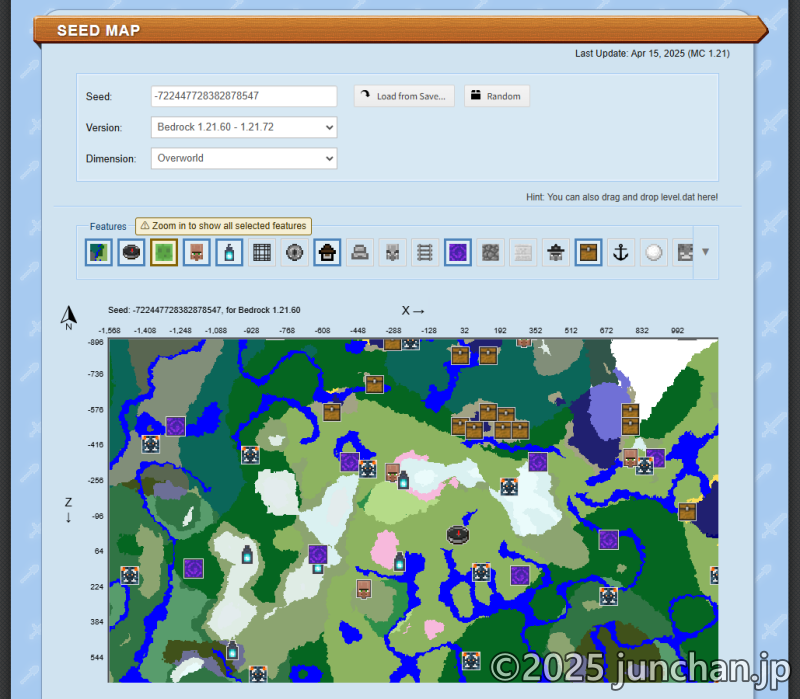
Task: Open the Version dropdown
Action: point(244,127)
